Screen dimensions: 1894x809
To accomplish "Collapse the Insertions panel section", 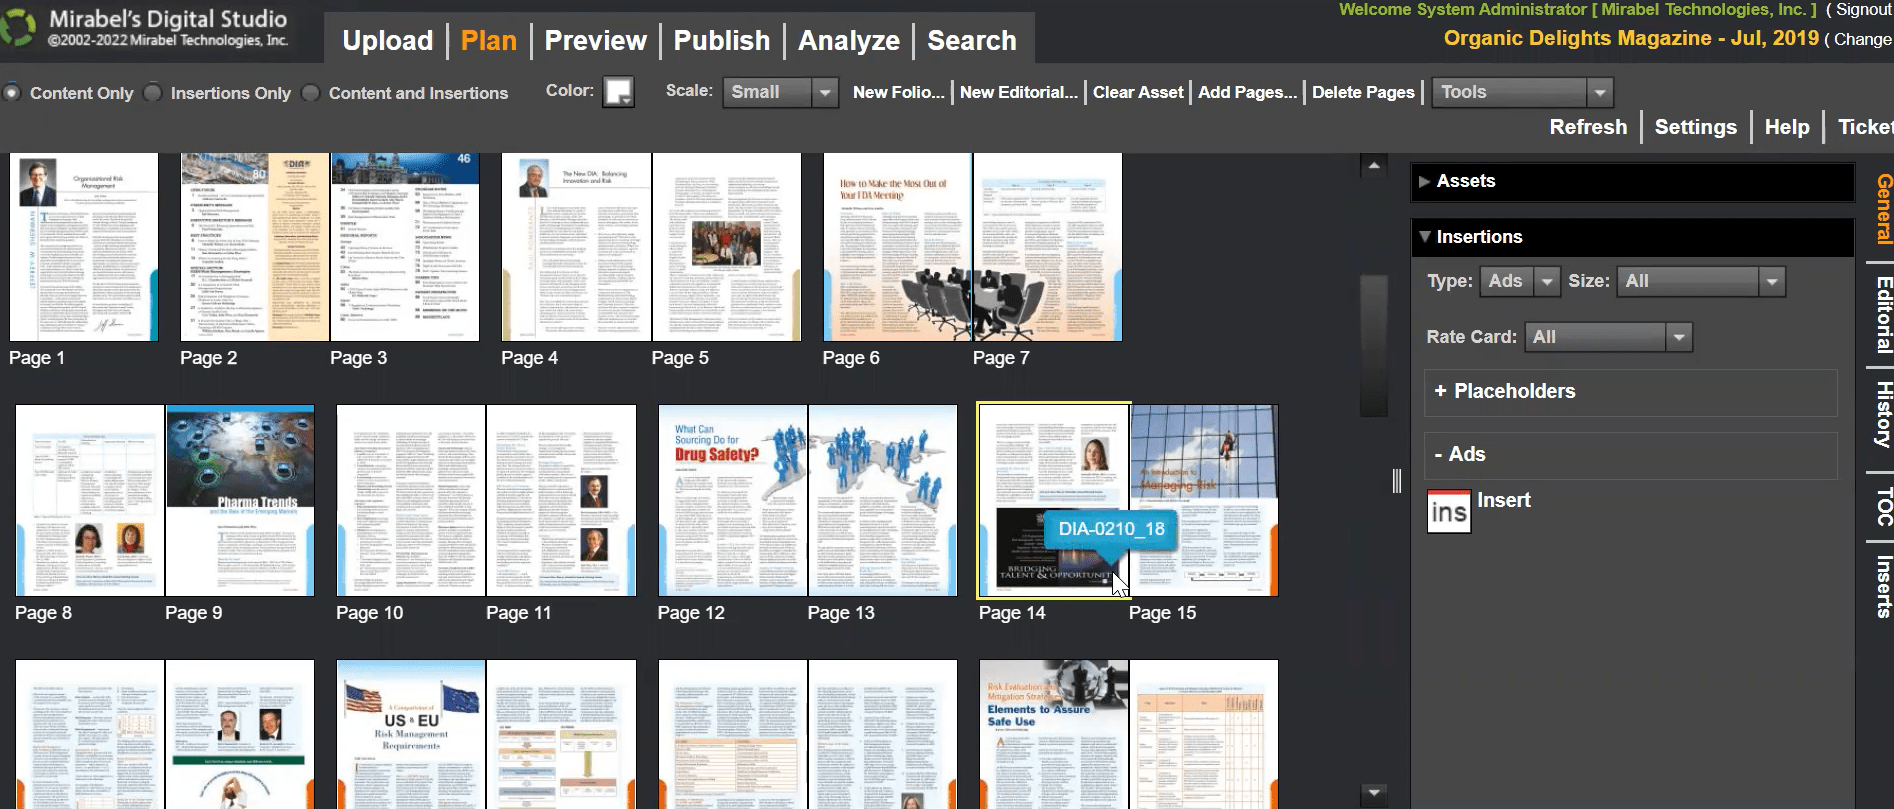I will (1425, 237).
